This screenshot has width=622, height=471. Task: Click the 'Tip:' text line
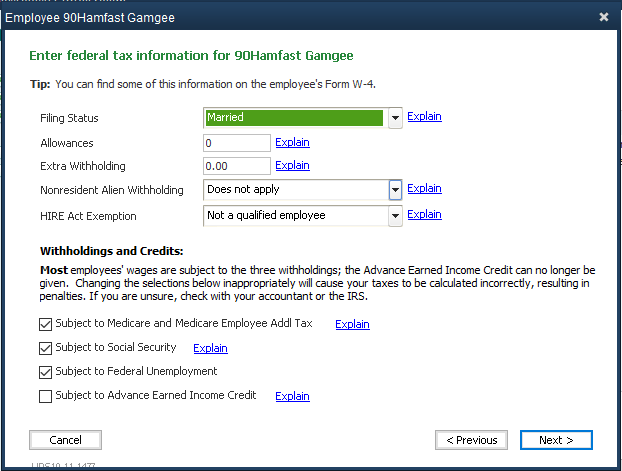click(x=203, y=84)
